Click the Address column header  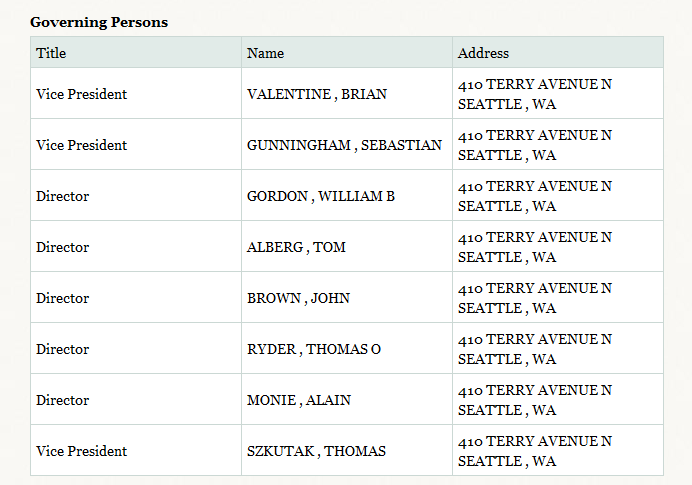click(483, 53)
